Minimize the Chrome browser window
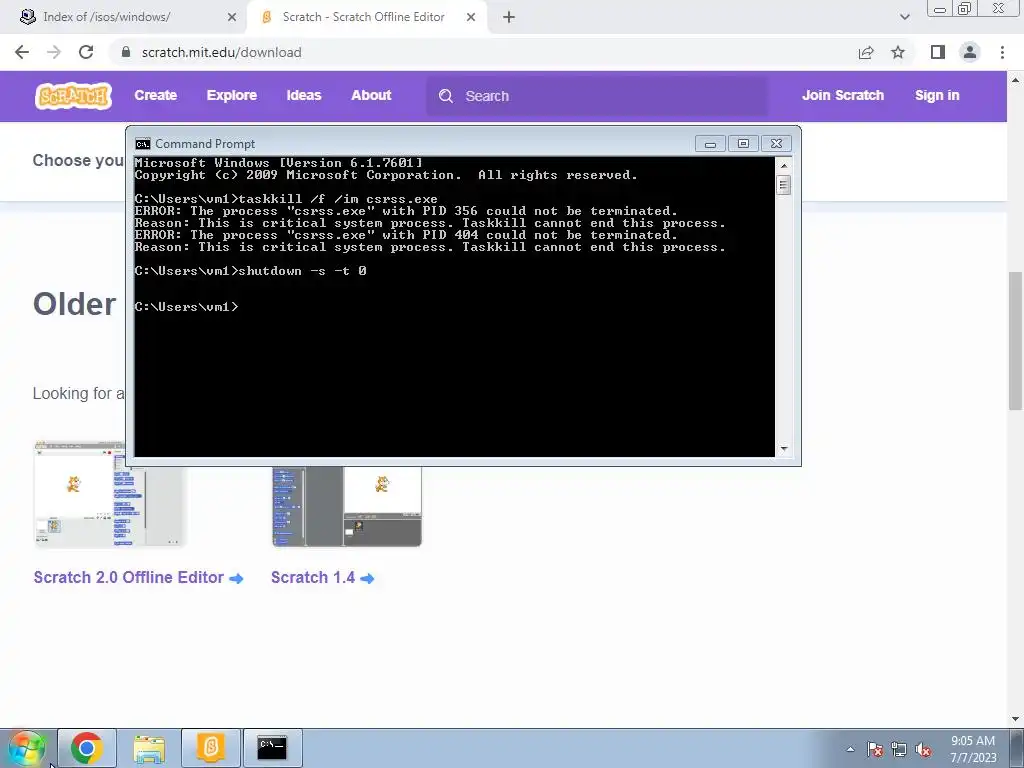Image resolution: width=1024 pixels, height=768 pixels. (940, 8)
